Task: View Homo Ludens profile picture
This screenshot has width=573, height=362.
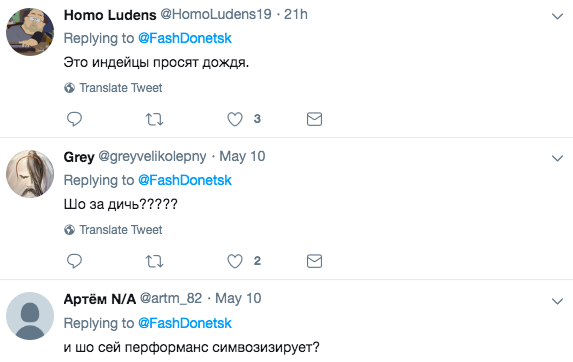Action: (30, 32)
